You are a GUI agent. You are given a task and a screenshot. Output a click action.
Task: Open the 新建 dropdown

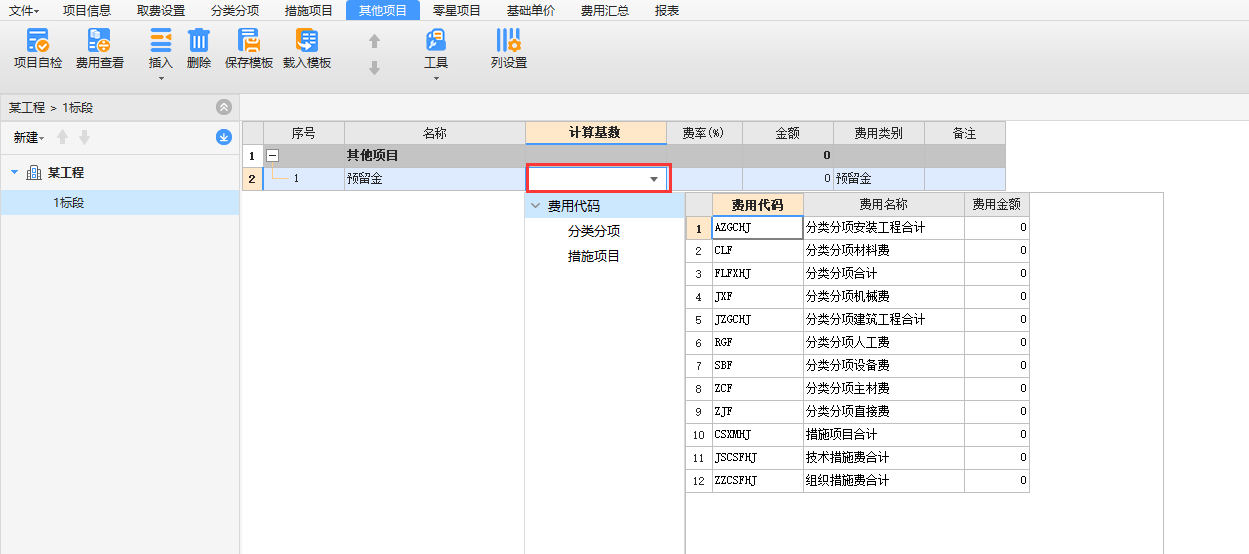pyautogui.click(x=29, y=137)
